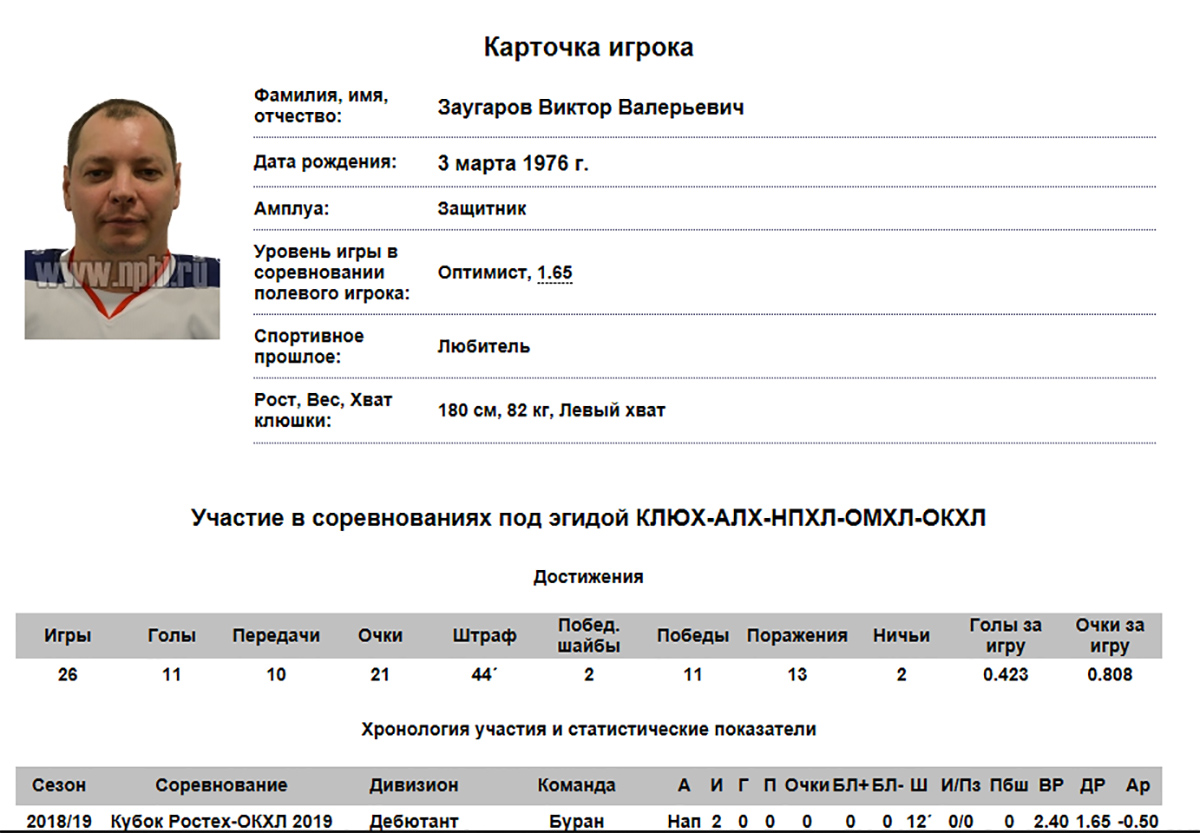The width and height of the screenshot is (1200, 833).
Task: Click the Карточка игрока page heading
Action: (588, 47)
